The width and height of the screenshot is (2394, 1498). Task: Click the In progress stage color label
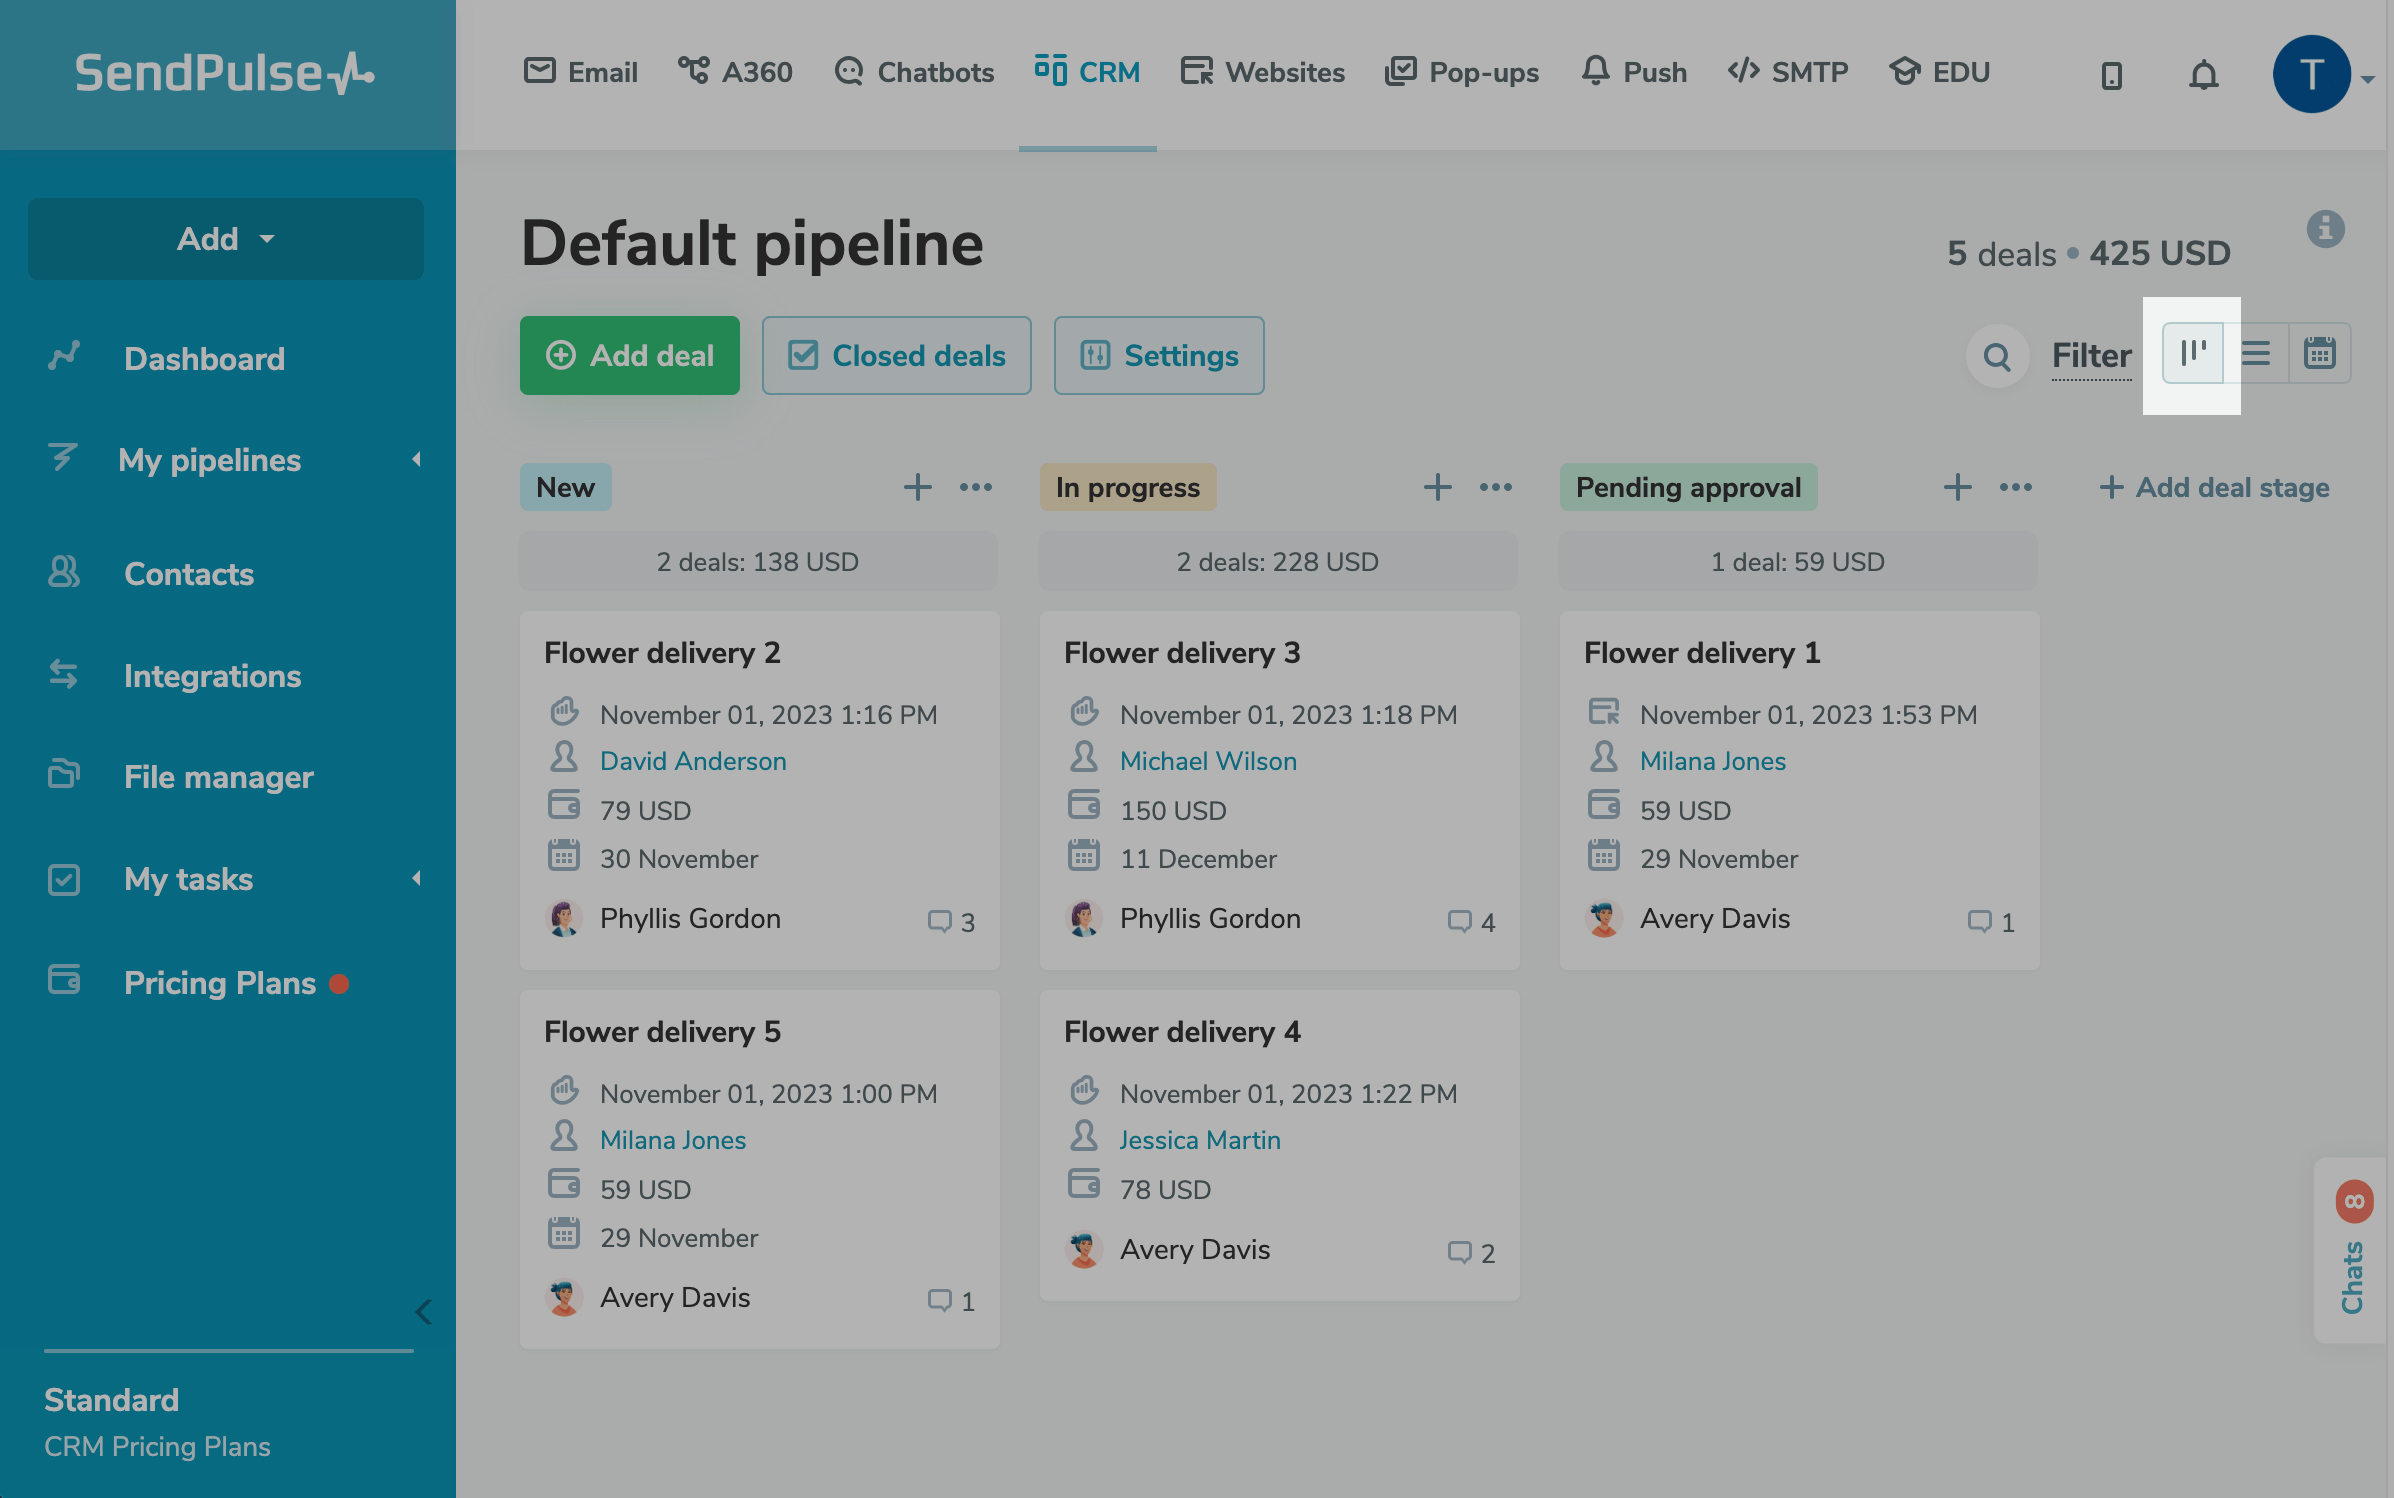1127,487
